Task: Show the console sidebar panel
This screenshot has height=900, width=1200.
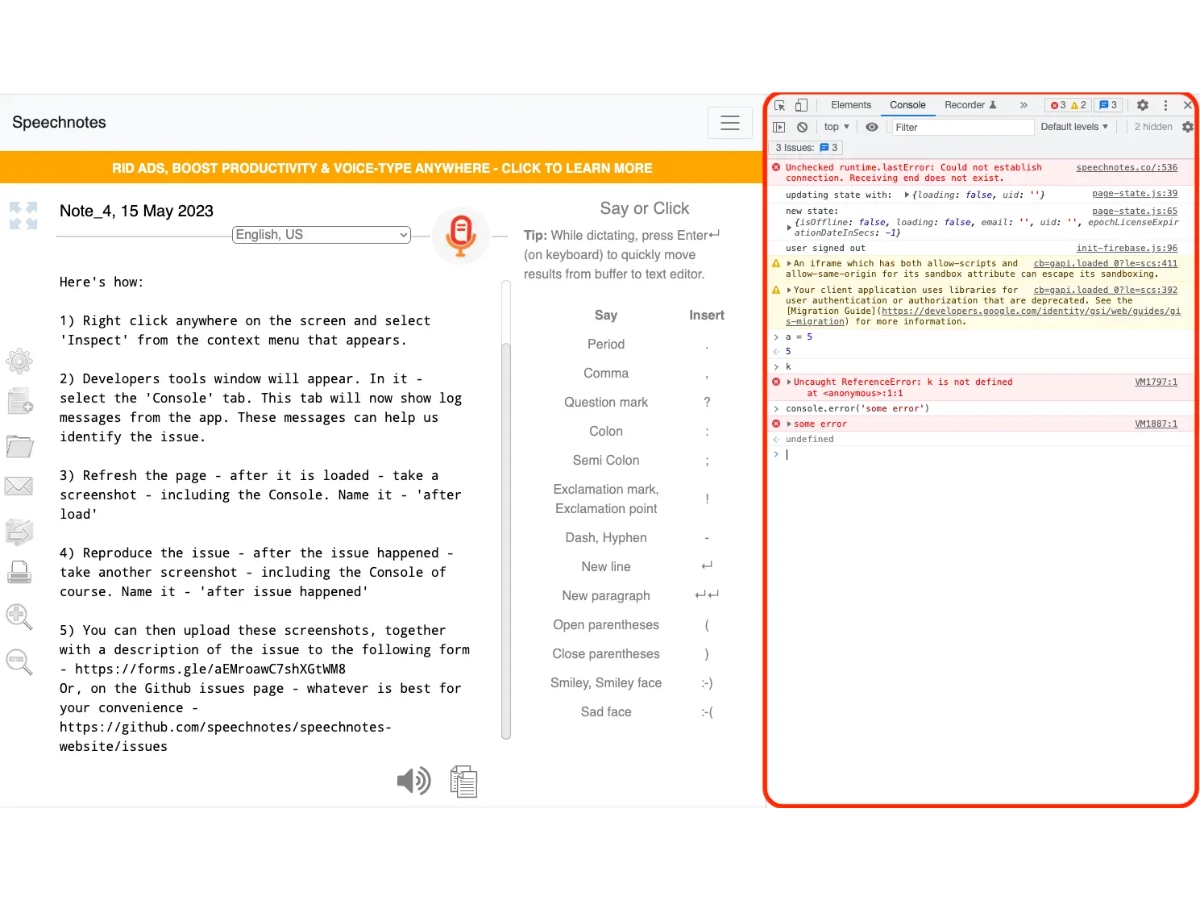Action: (x=780, y=127)
